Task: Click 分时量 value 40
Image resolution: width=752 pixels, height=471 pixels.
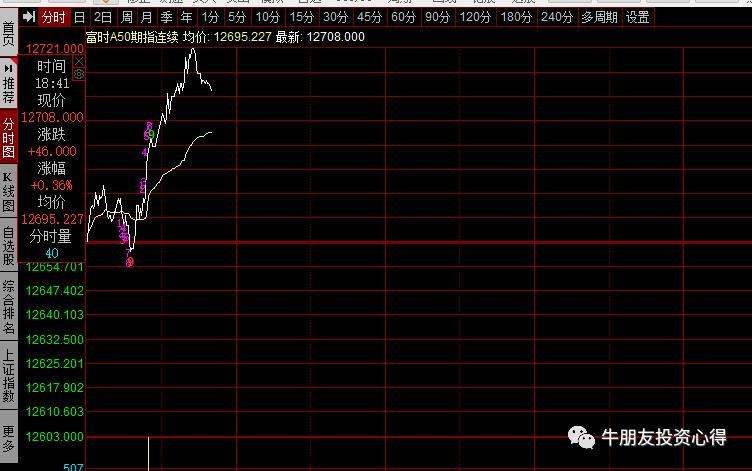Action: point(52,253)
